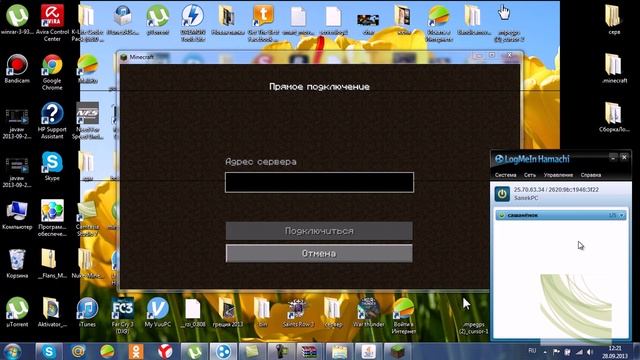640x360 pixels.
Task: Open the .minecraft folder on desktop
Action: click(613, 69)
